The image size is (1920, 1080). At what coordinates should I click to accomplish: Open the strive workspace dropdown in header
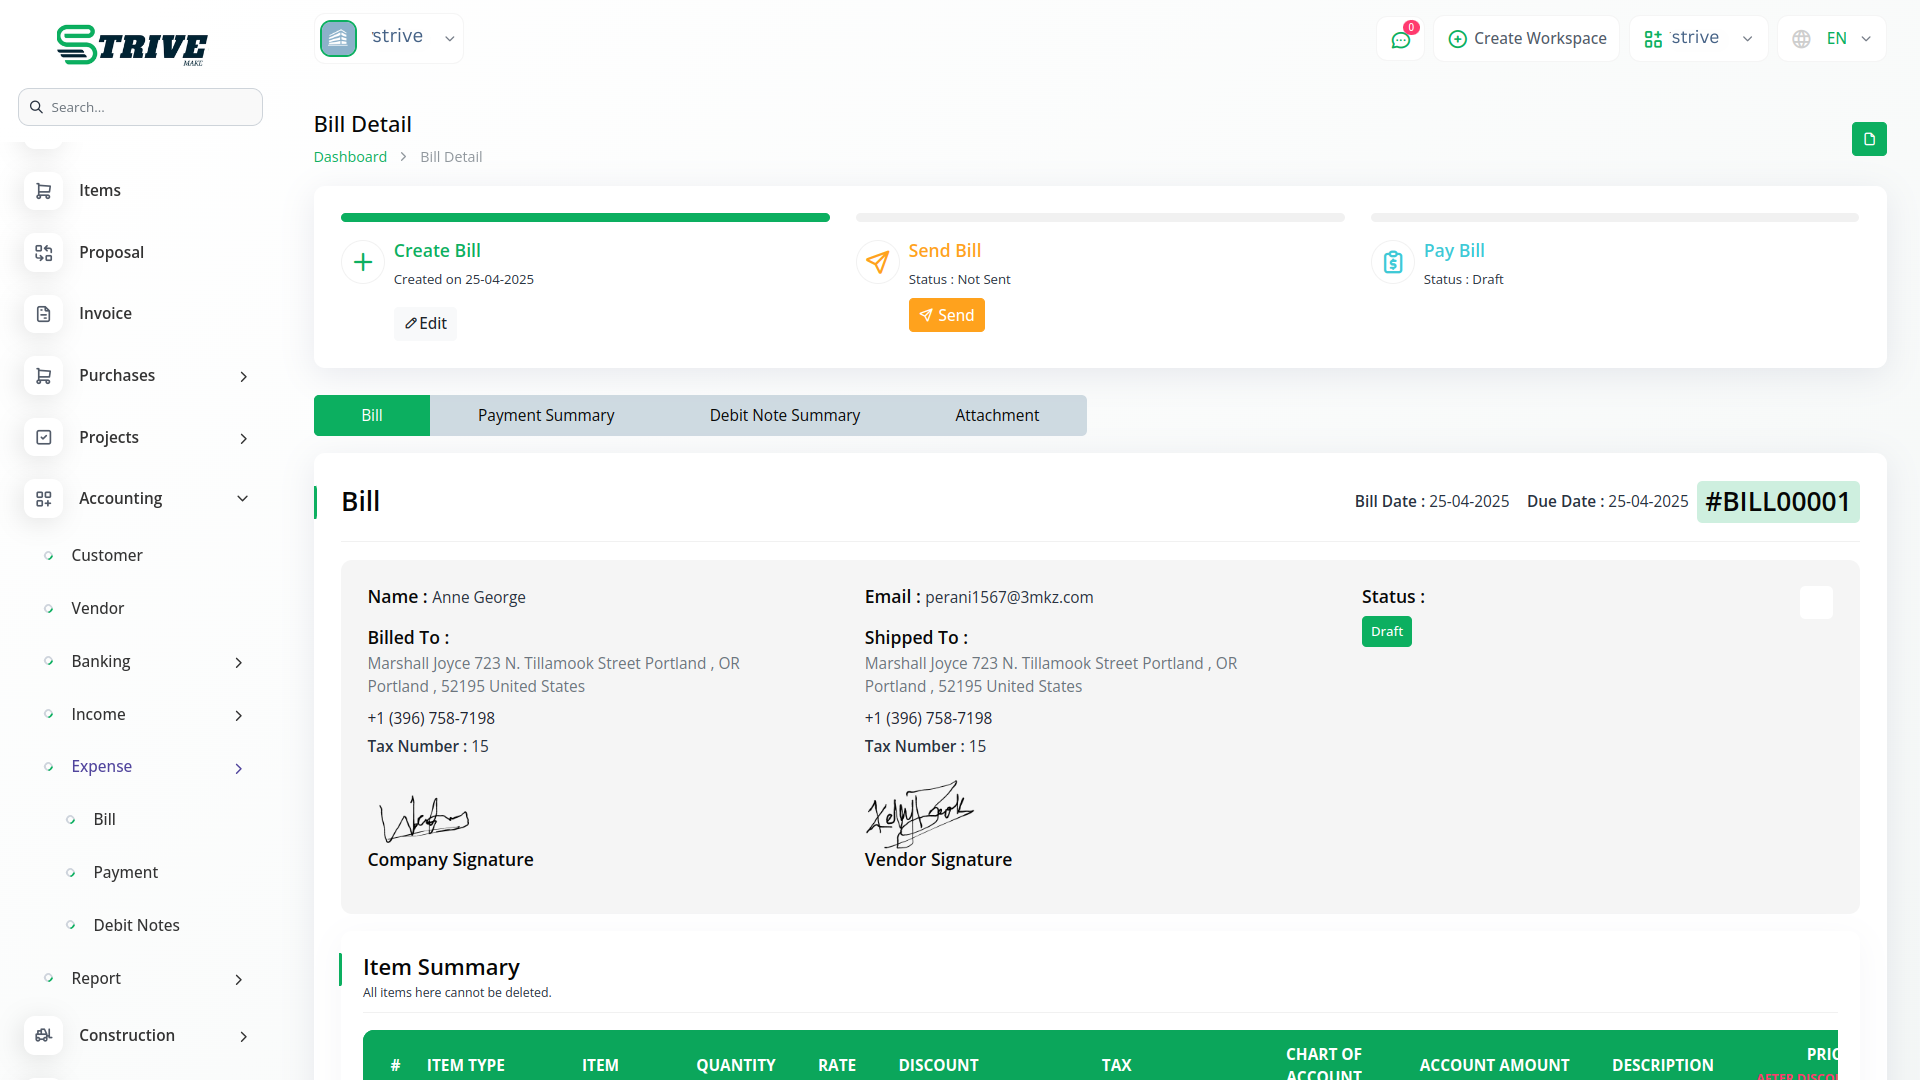(1698, 39)
